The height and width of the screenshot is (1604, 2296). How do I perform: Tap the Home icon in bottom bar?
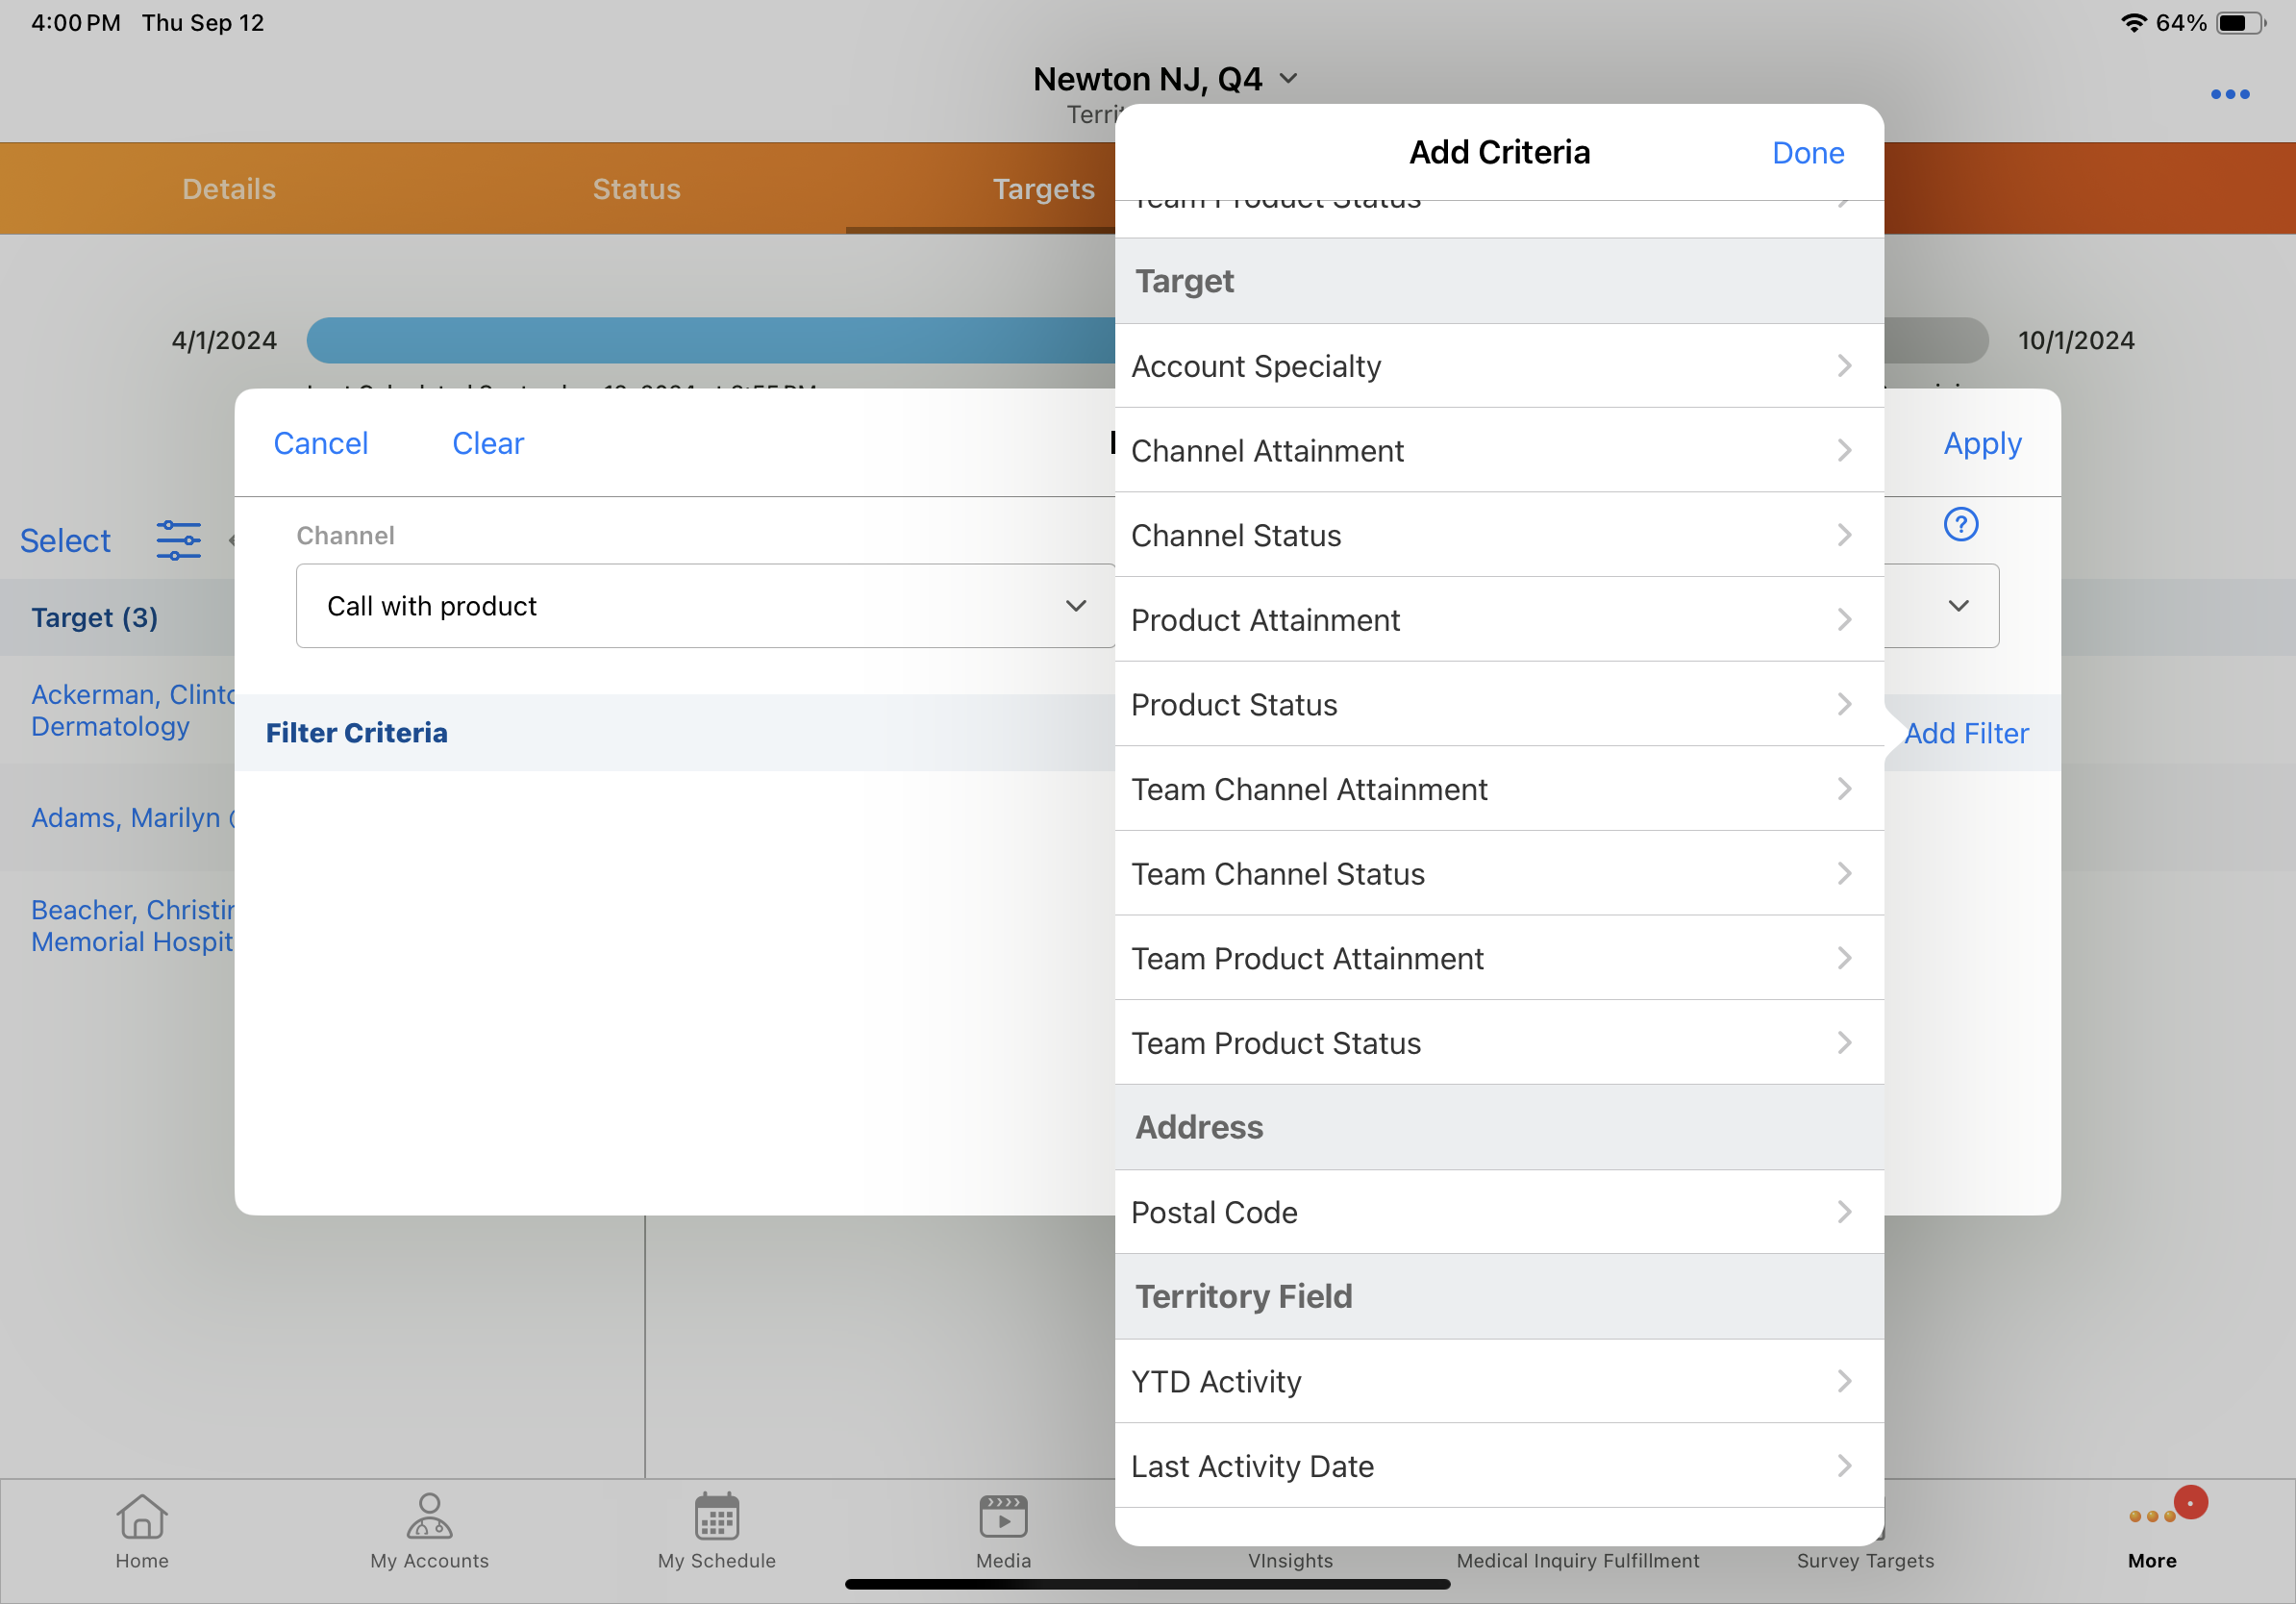point(141,1517)
